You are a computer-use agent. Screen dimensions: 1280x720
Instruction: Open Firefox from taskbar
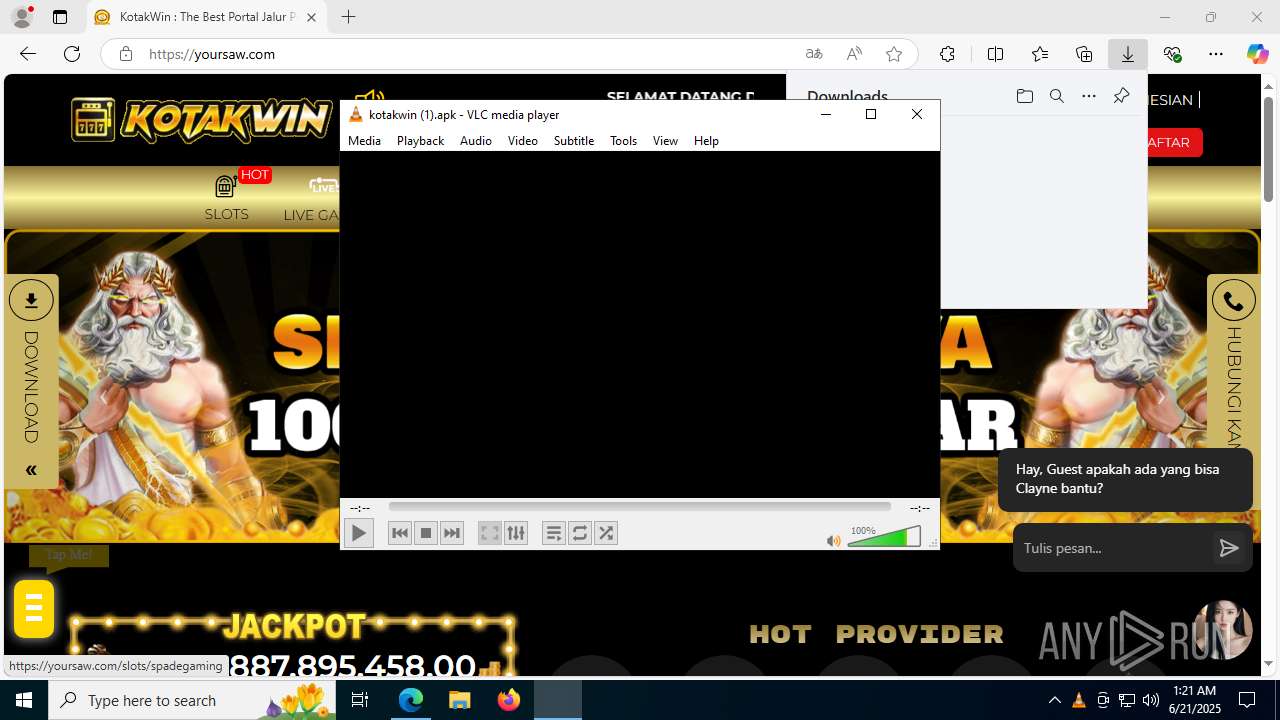pos(509,700)
